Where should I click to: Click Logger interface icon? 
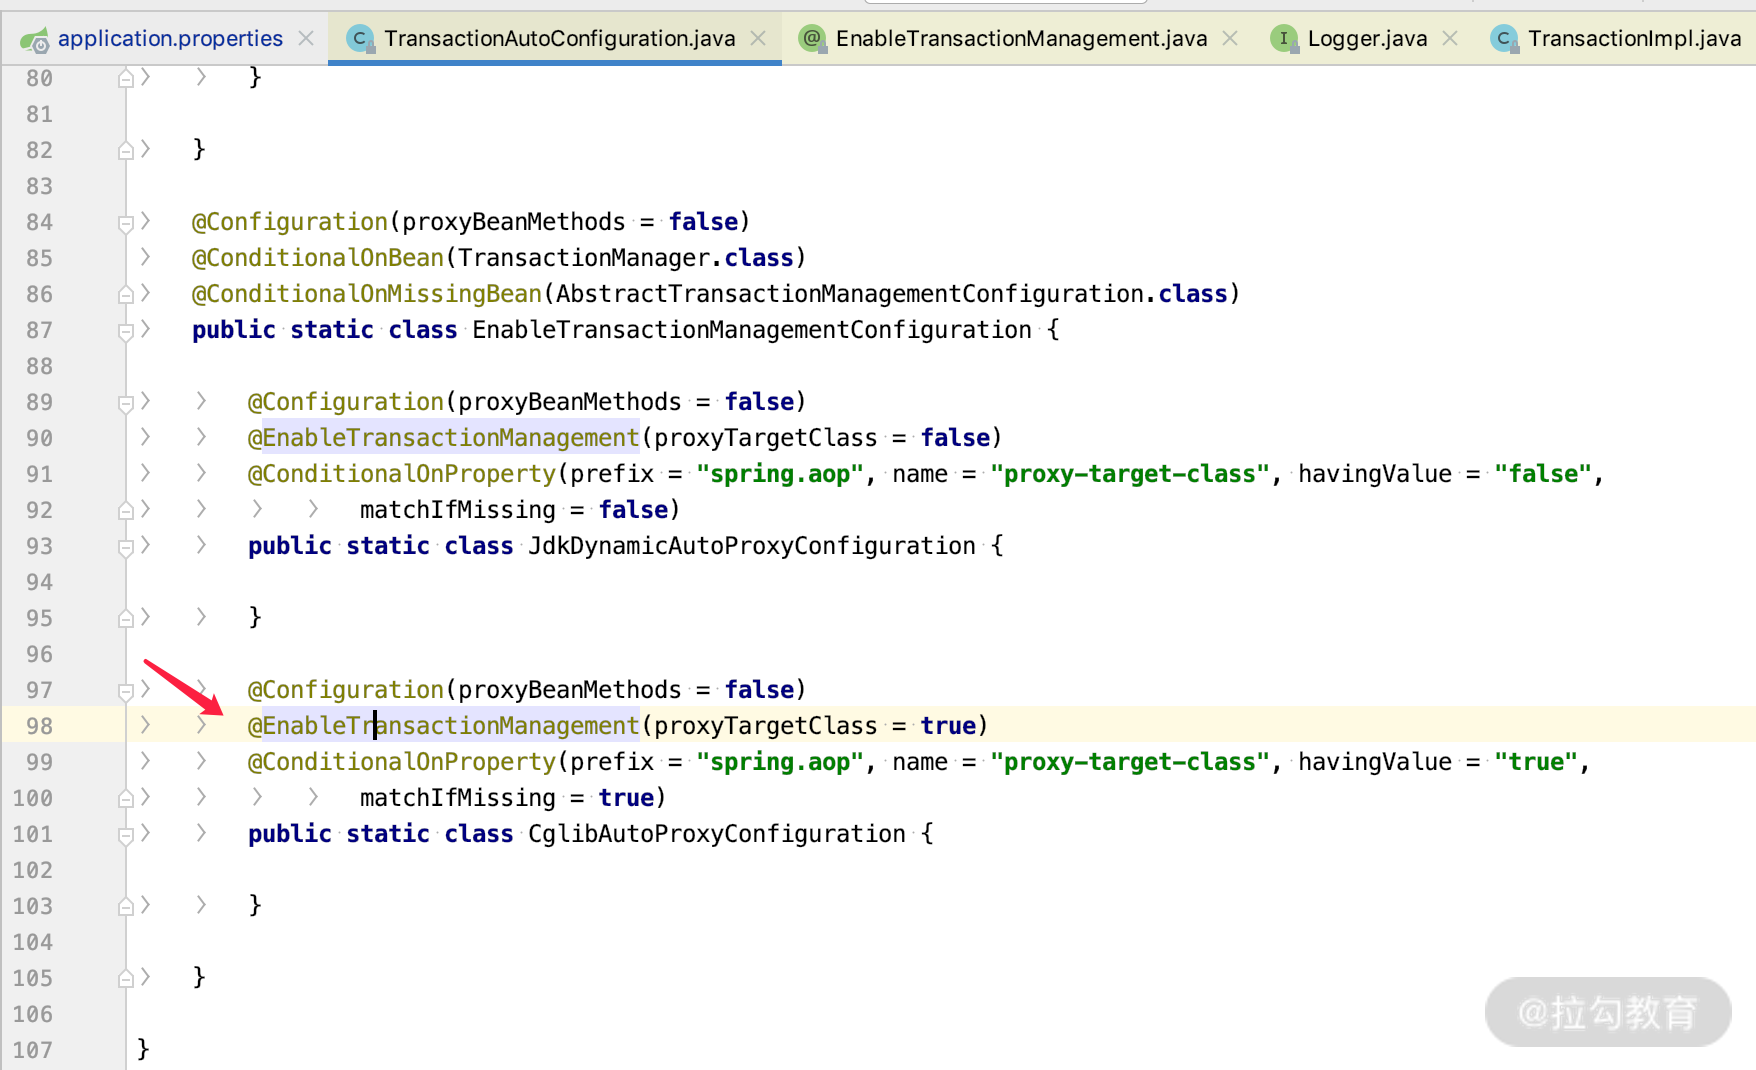[1284, 39]
